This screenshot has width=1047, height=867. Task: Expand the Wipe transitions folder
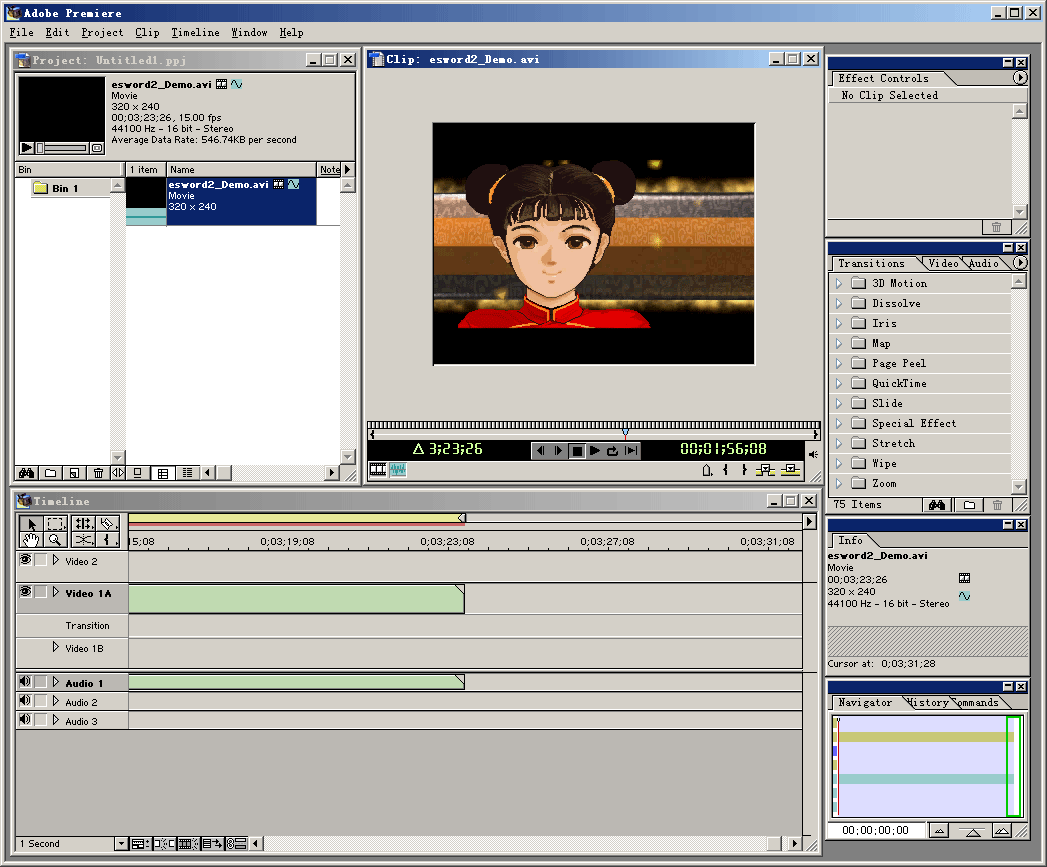(839, 464)
